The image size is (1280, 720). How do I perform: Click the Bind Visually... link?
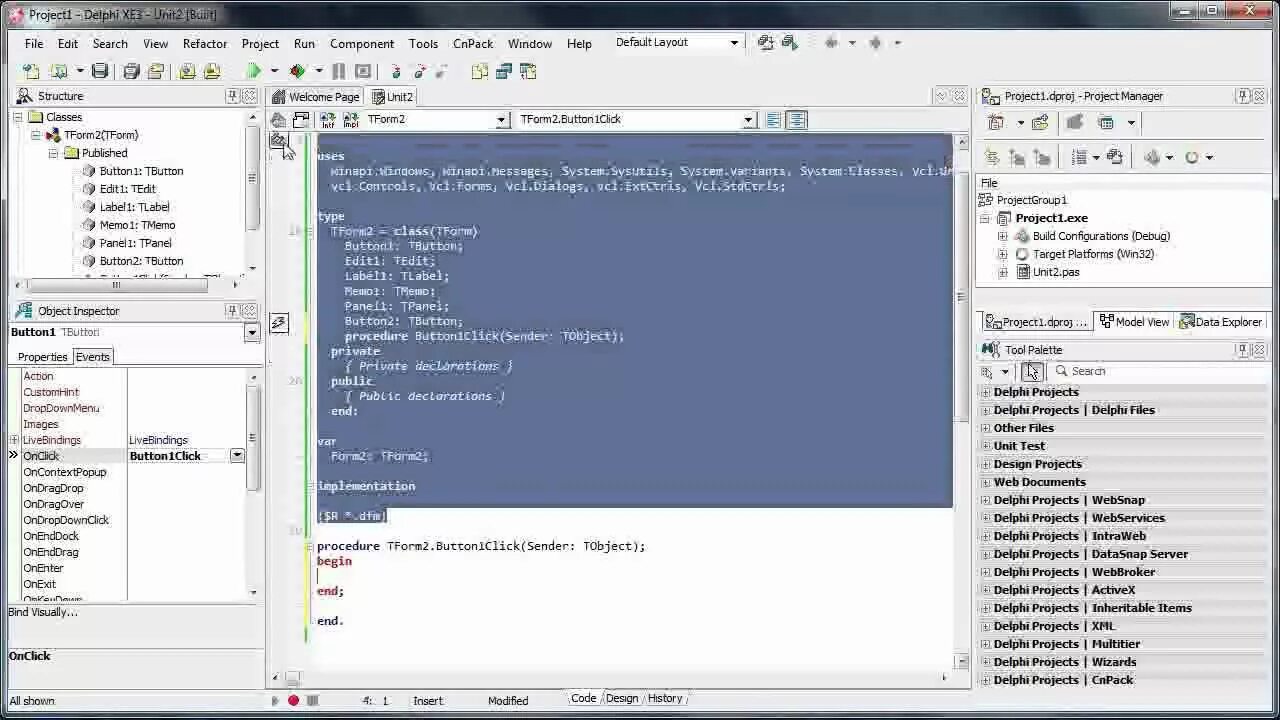point(43,612)
